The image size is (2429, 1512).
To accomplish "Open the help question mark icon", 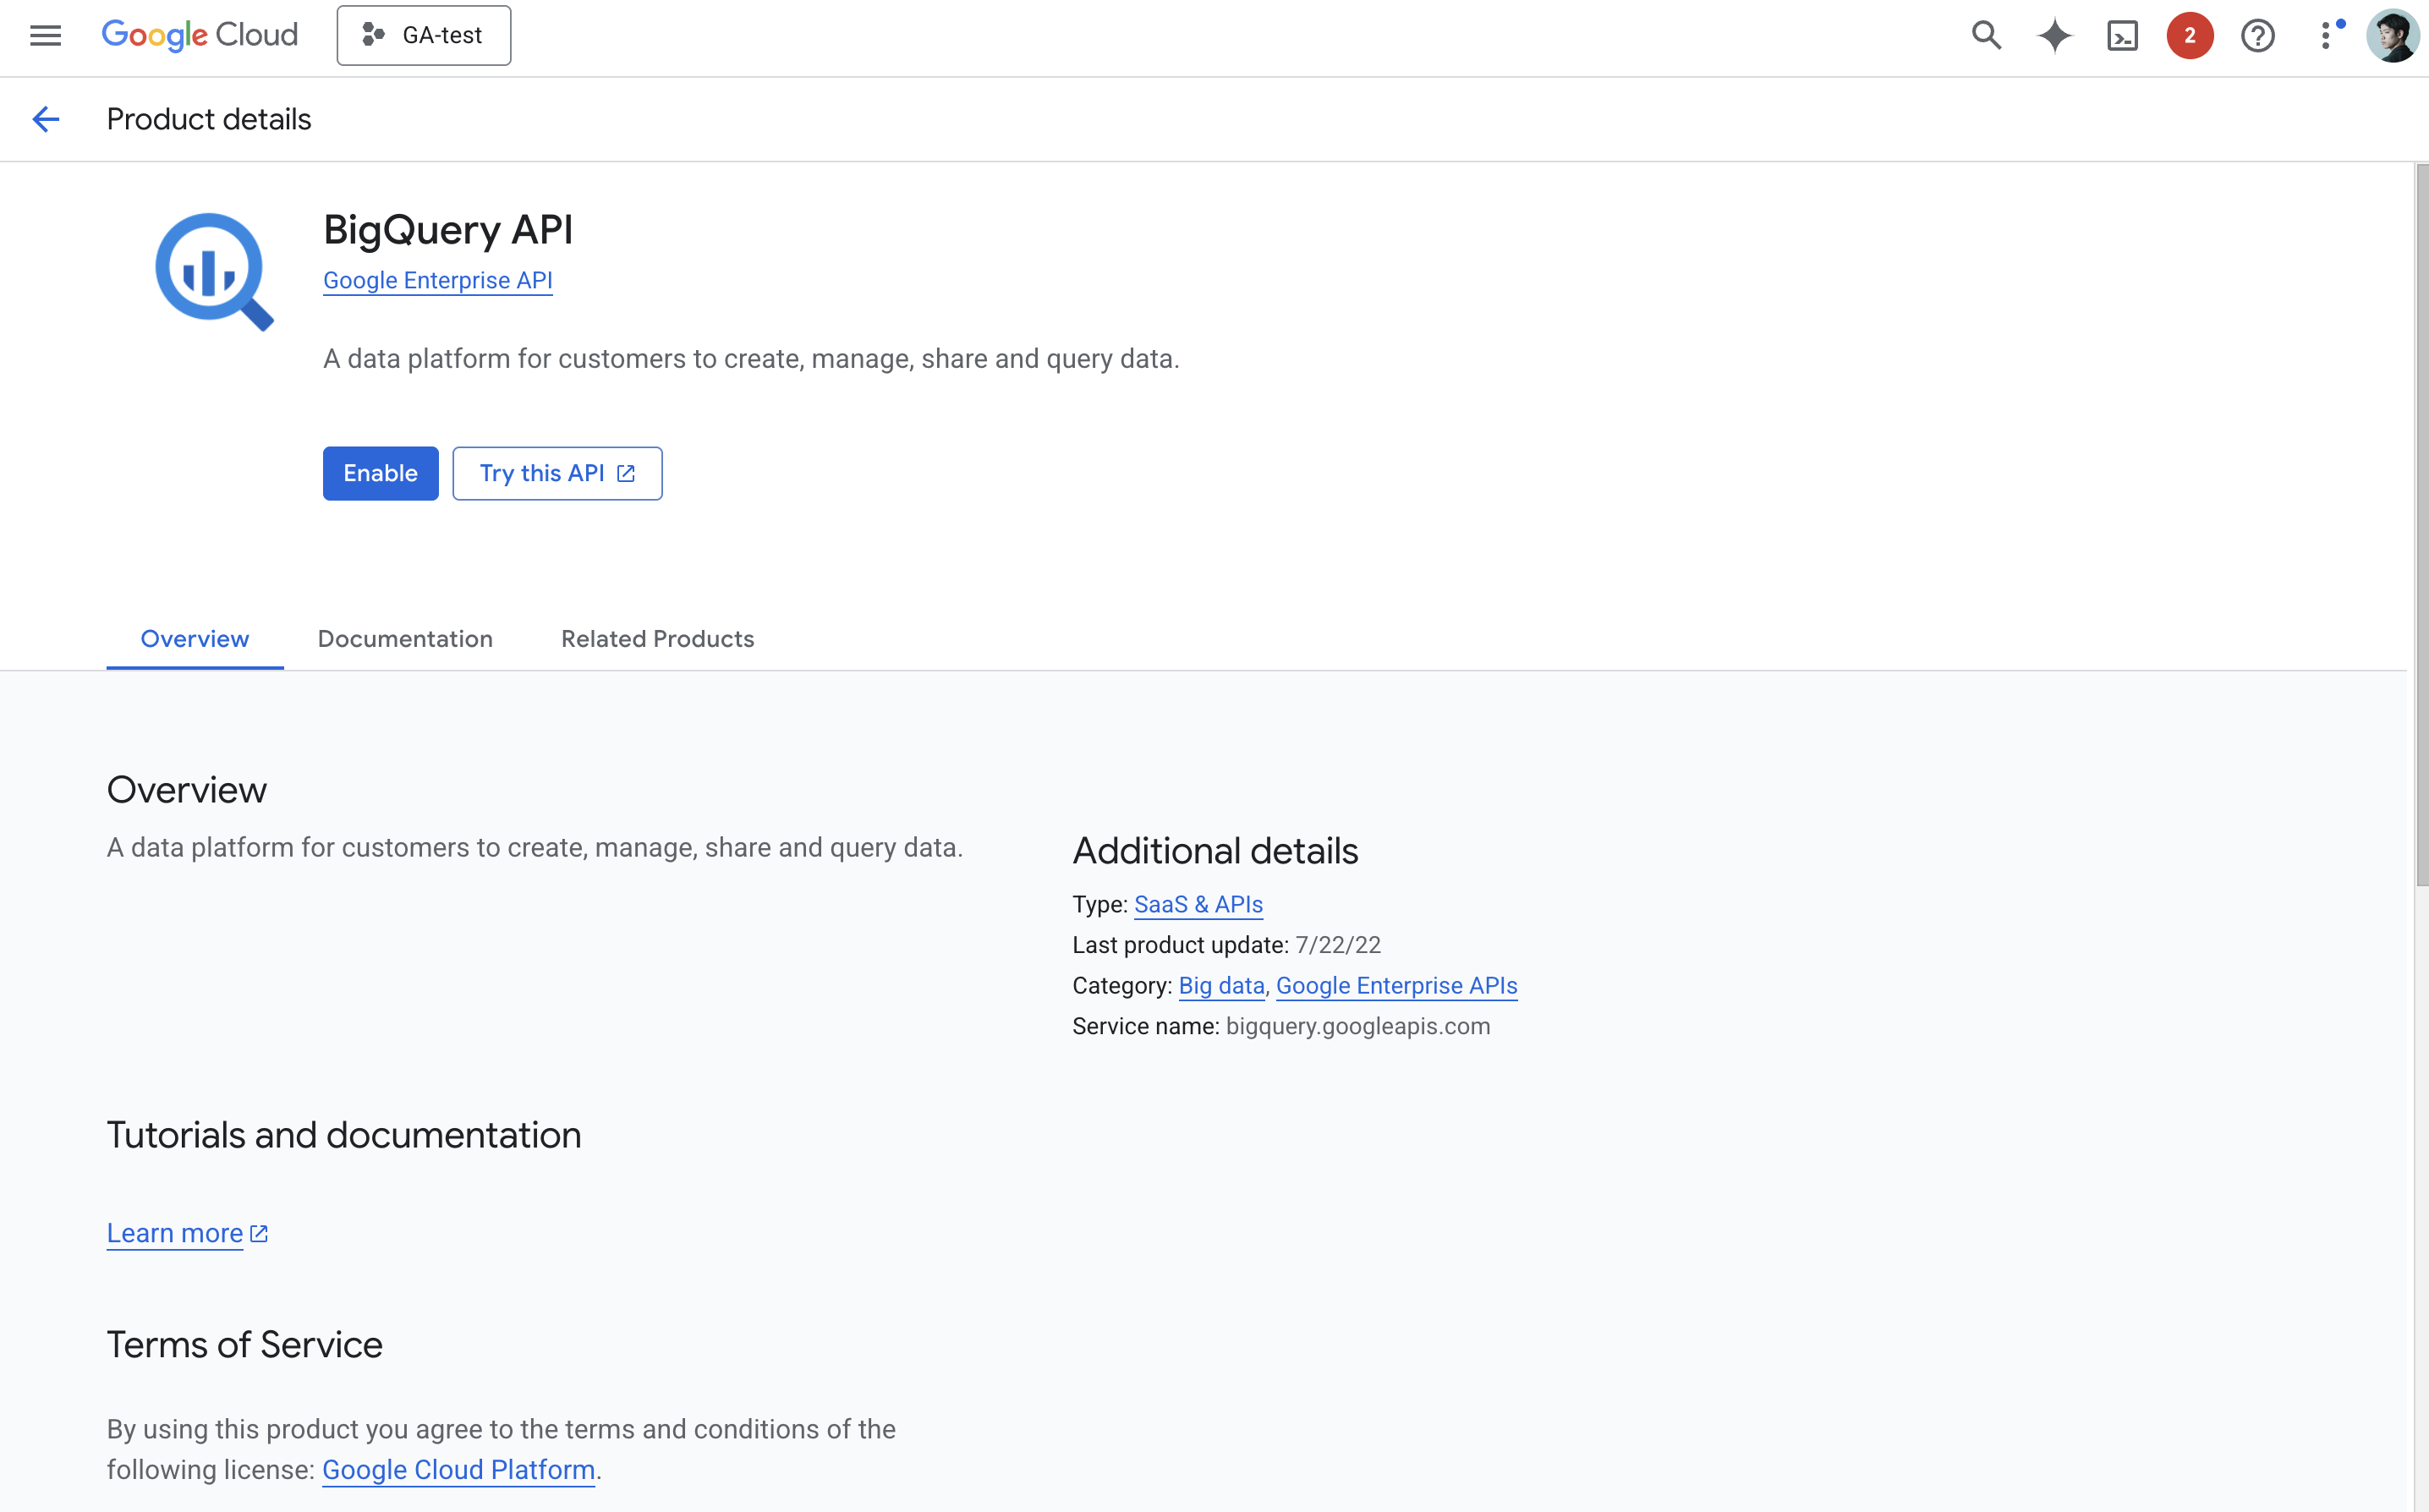I will pos(2257,36).
